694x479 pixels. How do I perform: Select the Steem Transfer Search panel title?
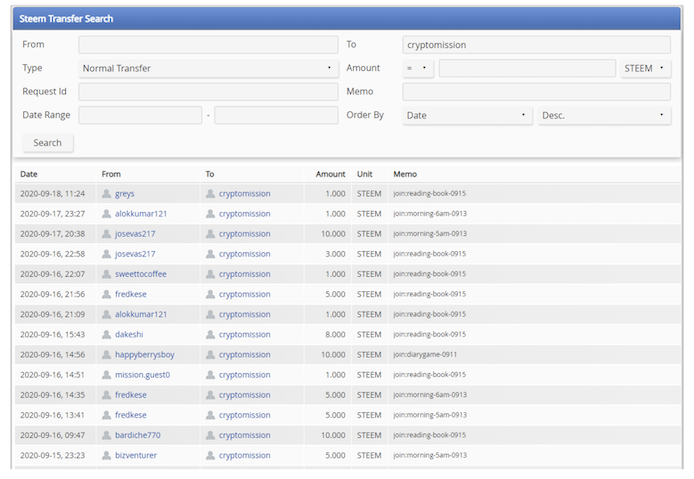66,19
